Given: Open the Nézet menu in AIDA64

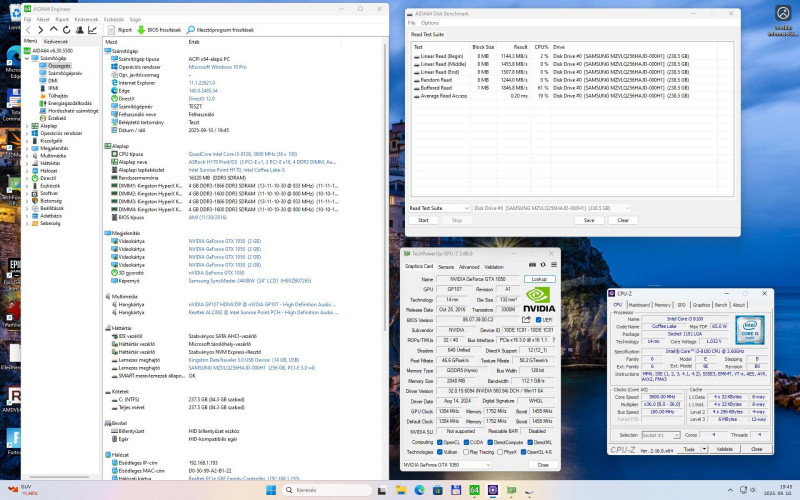Looking at the screenshot, I should coord(43,19).
